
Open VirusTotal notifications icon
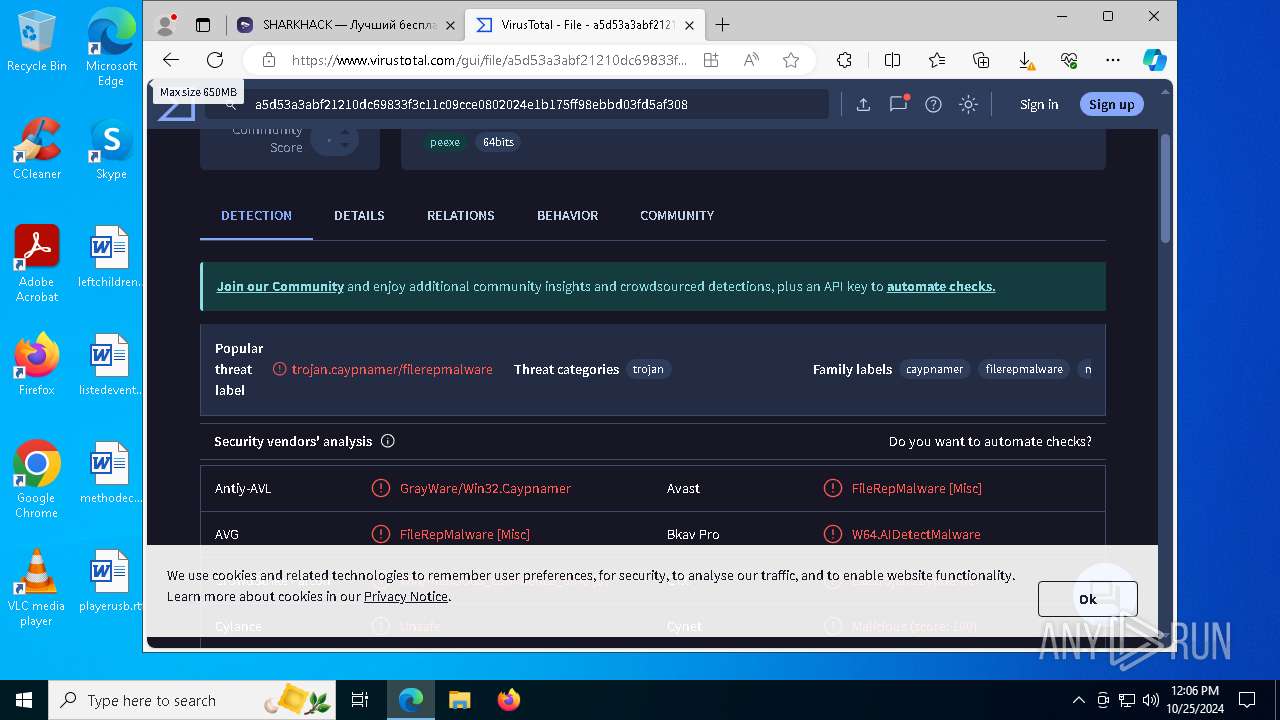tap(898, 104)
